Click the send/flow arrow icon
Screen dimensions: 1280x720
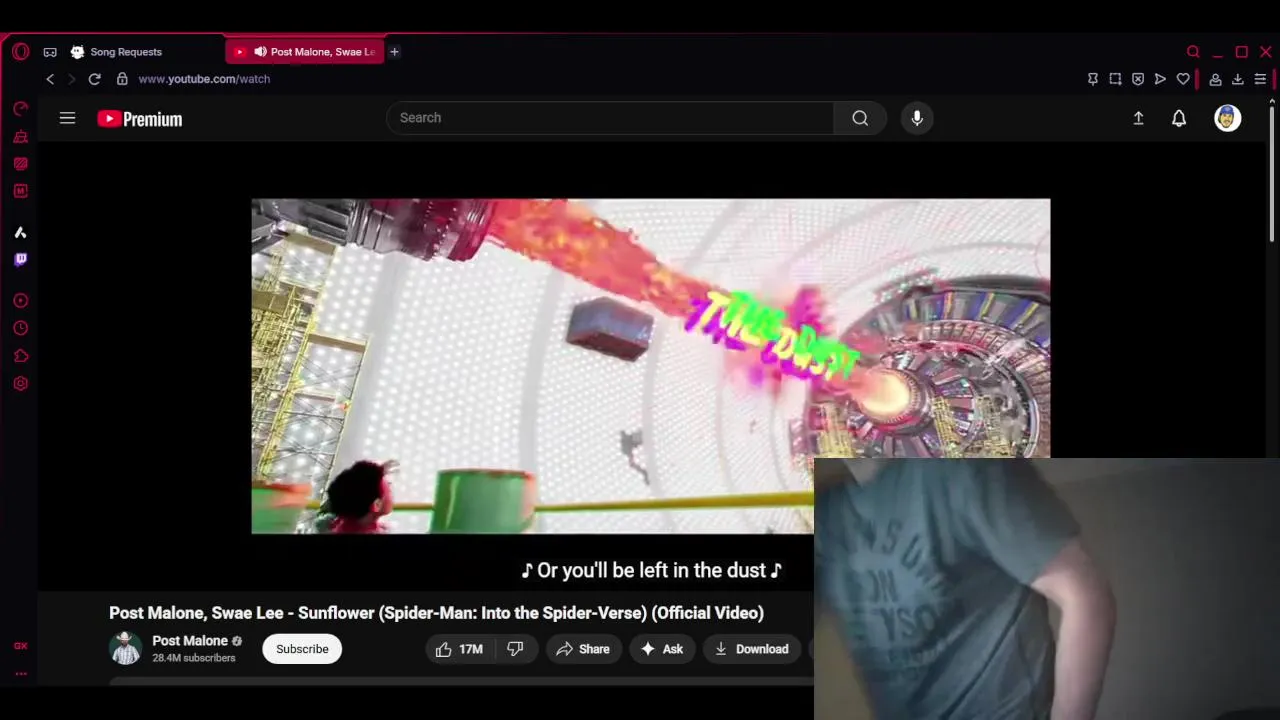[x=1160, y=79]
